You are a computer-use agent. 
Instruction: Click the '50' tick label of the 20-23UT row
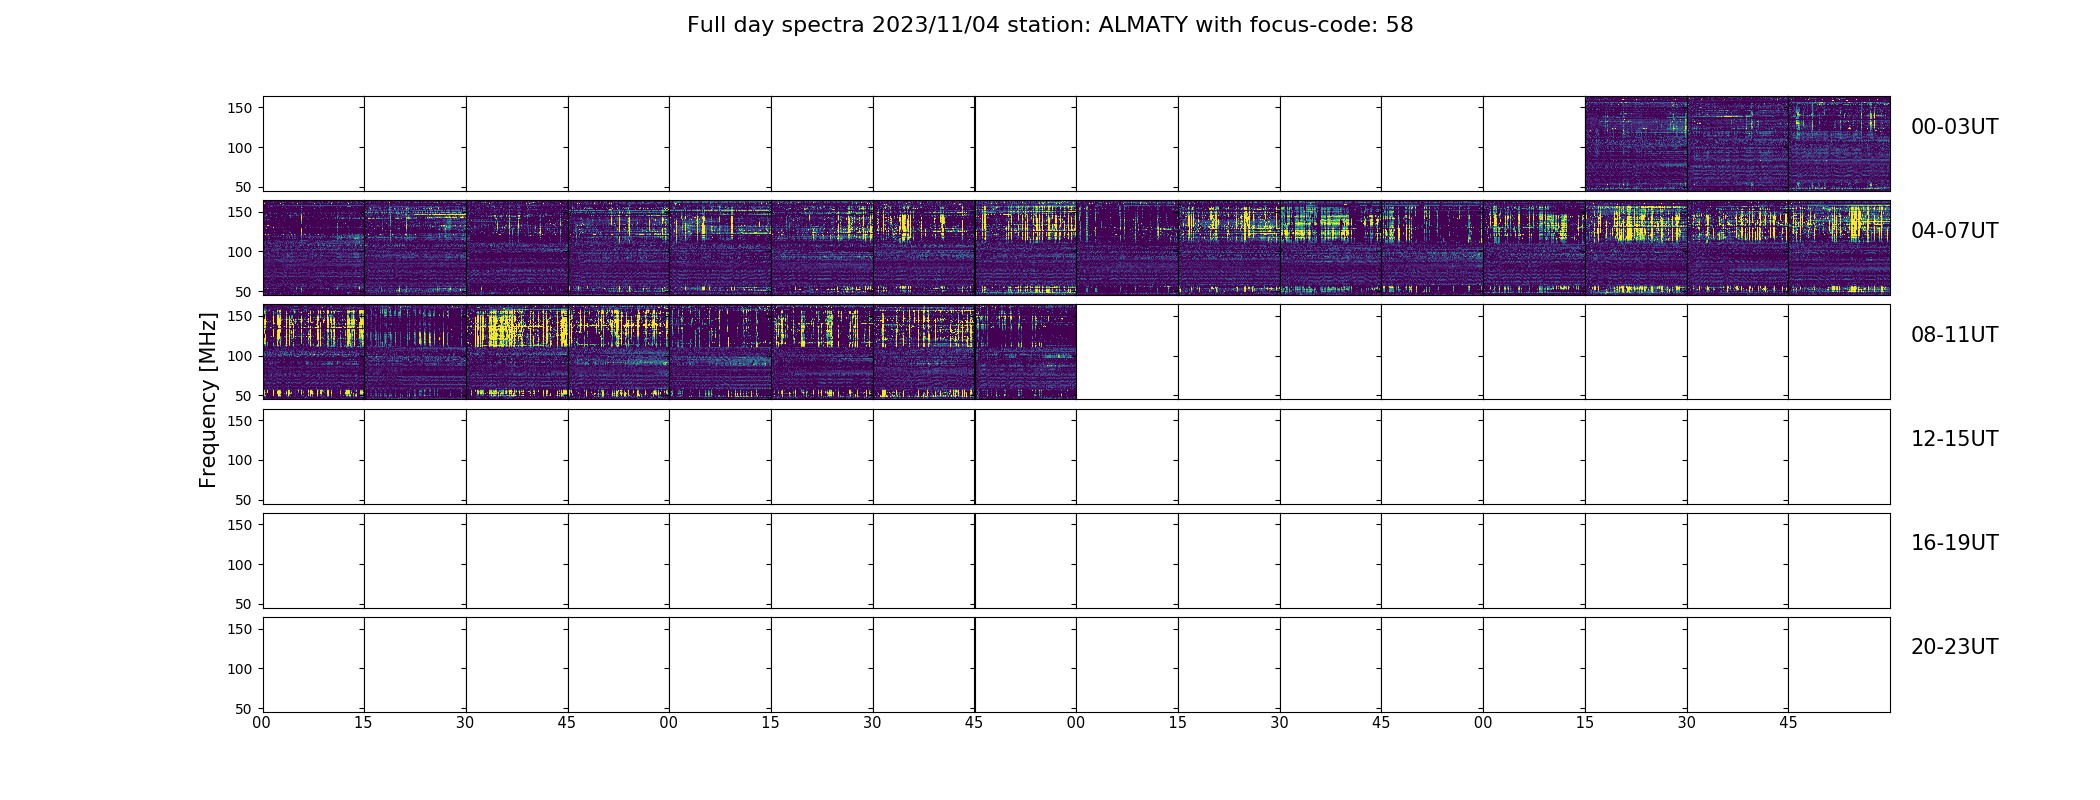(244, 708)
